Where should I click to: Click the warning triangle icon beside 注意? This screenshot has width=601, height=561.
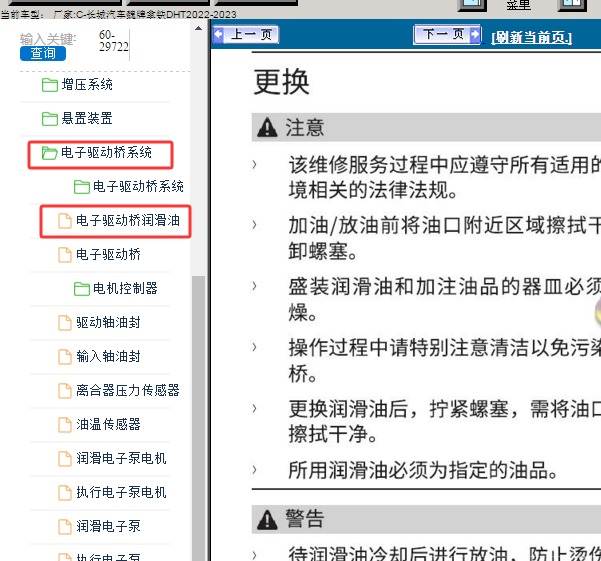tap(267, 128)
